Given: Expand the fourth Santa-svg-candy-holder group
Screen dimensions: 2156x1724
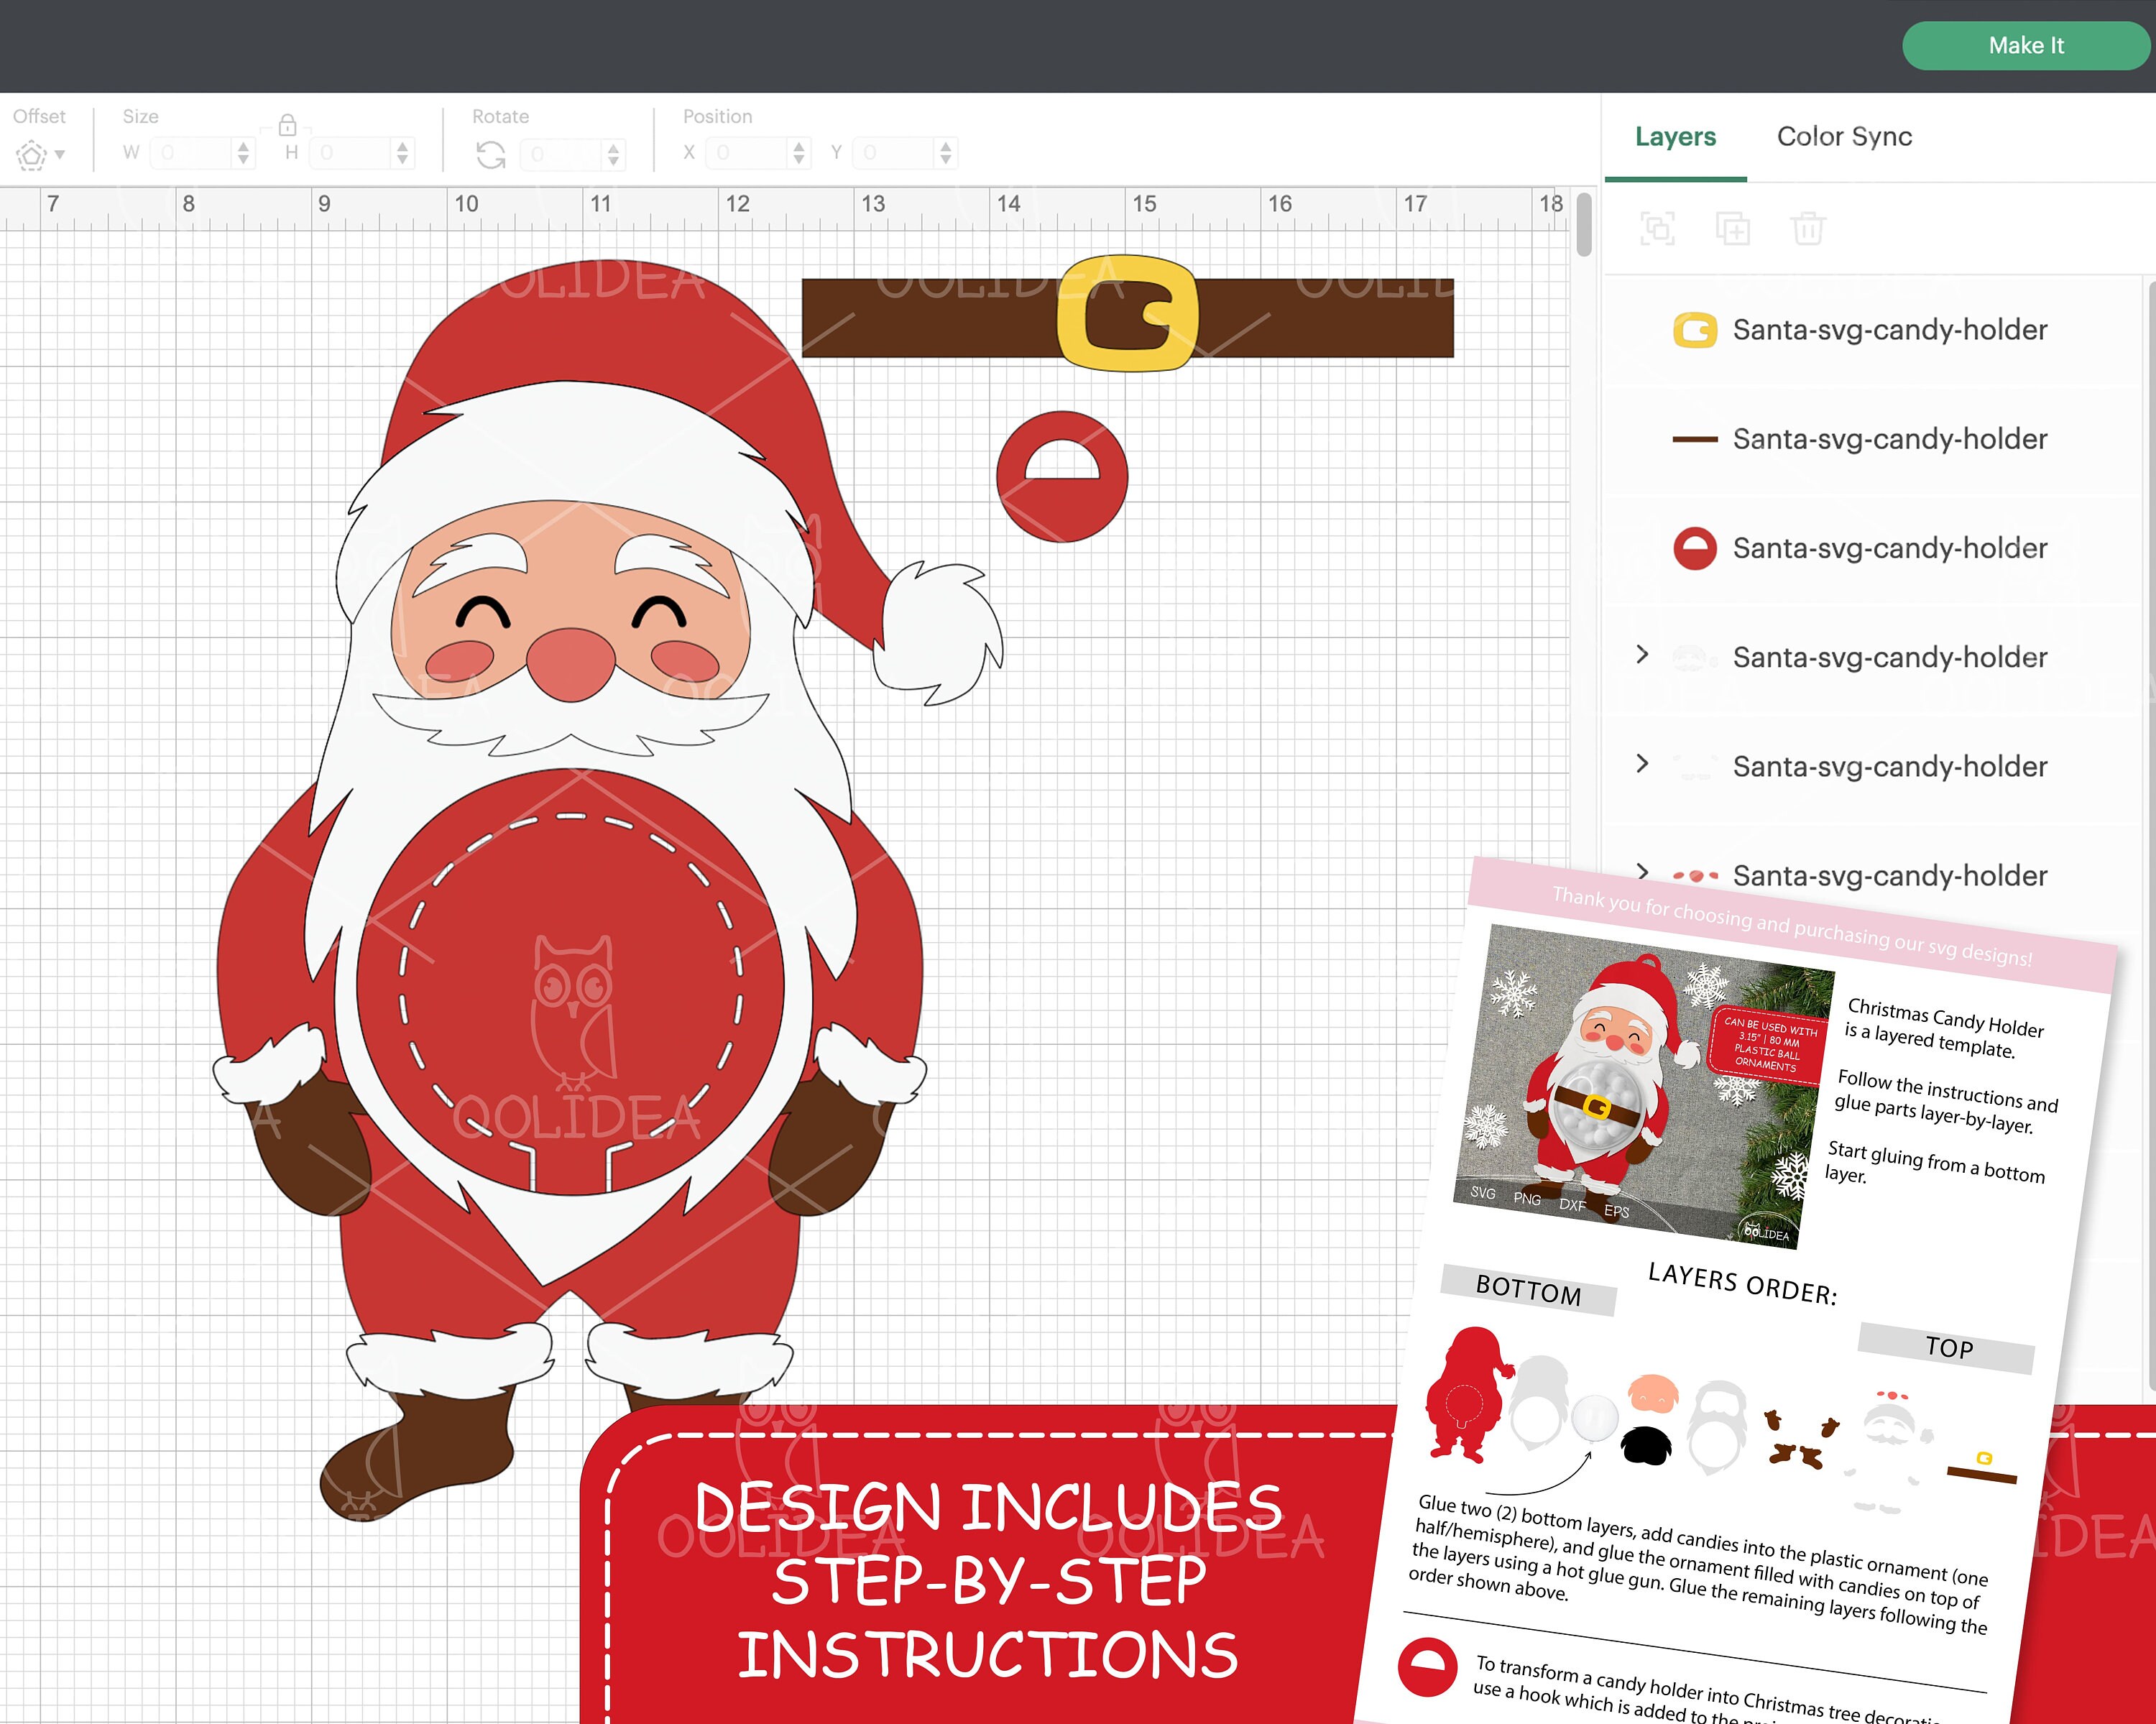Looking at the screenshot, I should pyautogui.click(x=1643, y=655).
